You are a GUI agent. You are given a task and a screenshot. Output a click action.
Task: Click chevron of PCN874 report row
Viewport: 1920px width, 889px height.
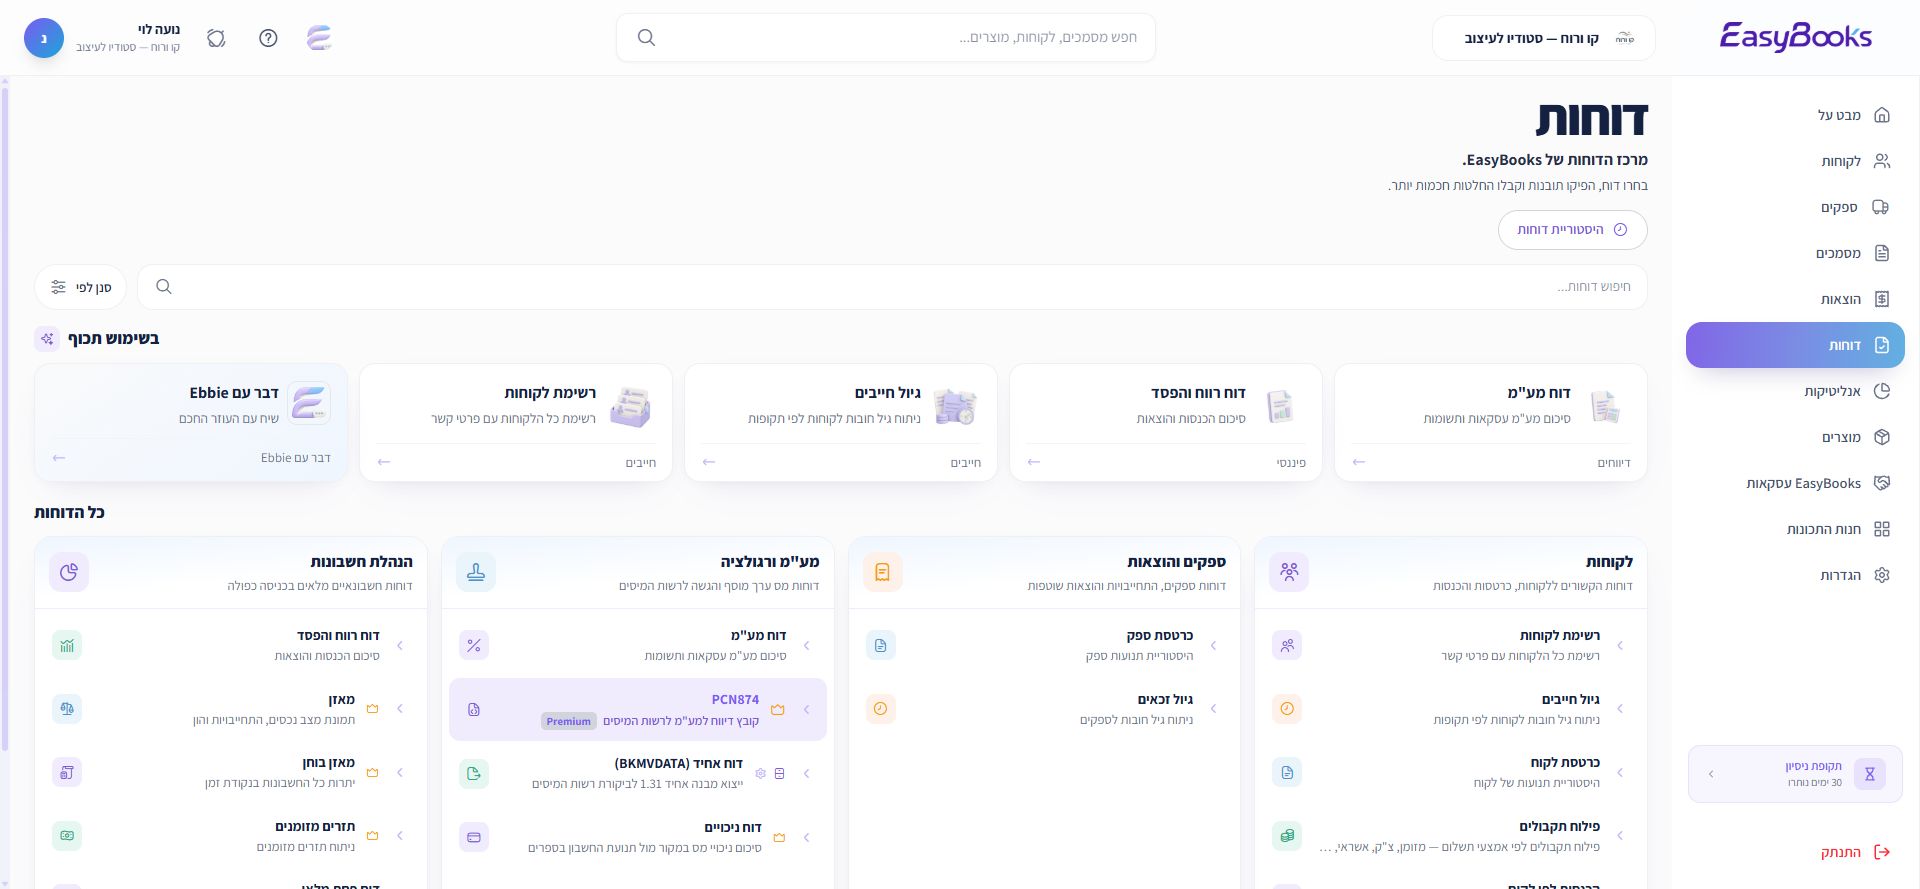807,709
